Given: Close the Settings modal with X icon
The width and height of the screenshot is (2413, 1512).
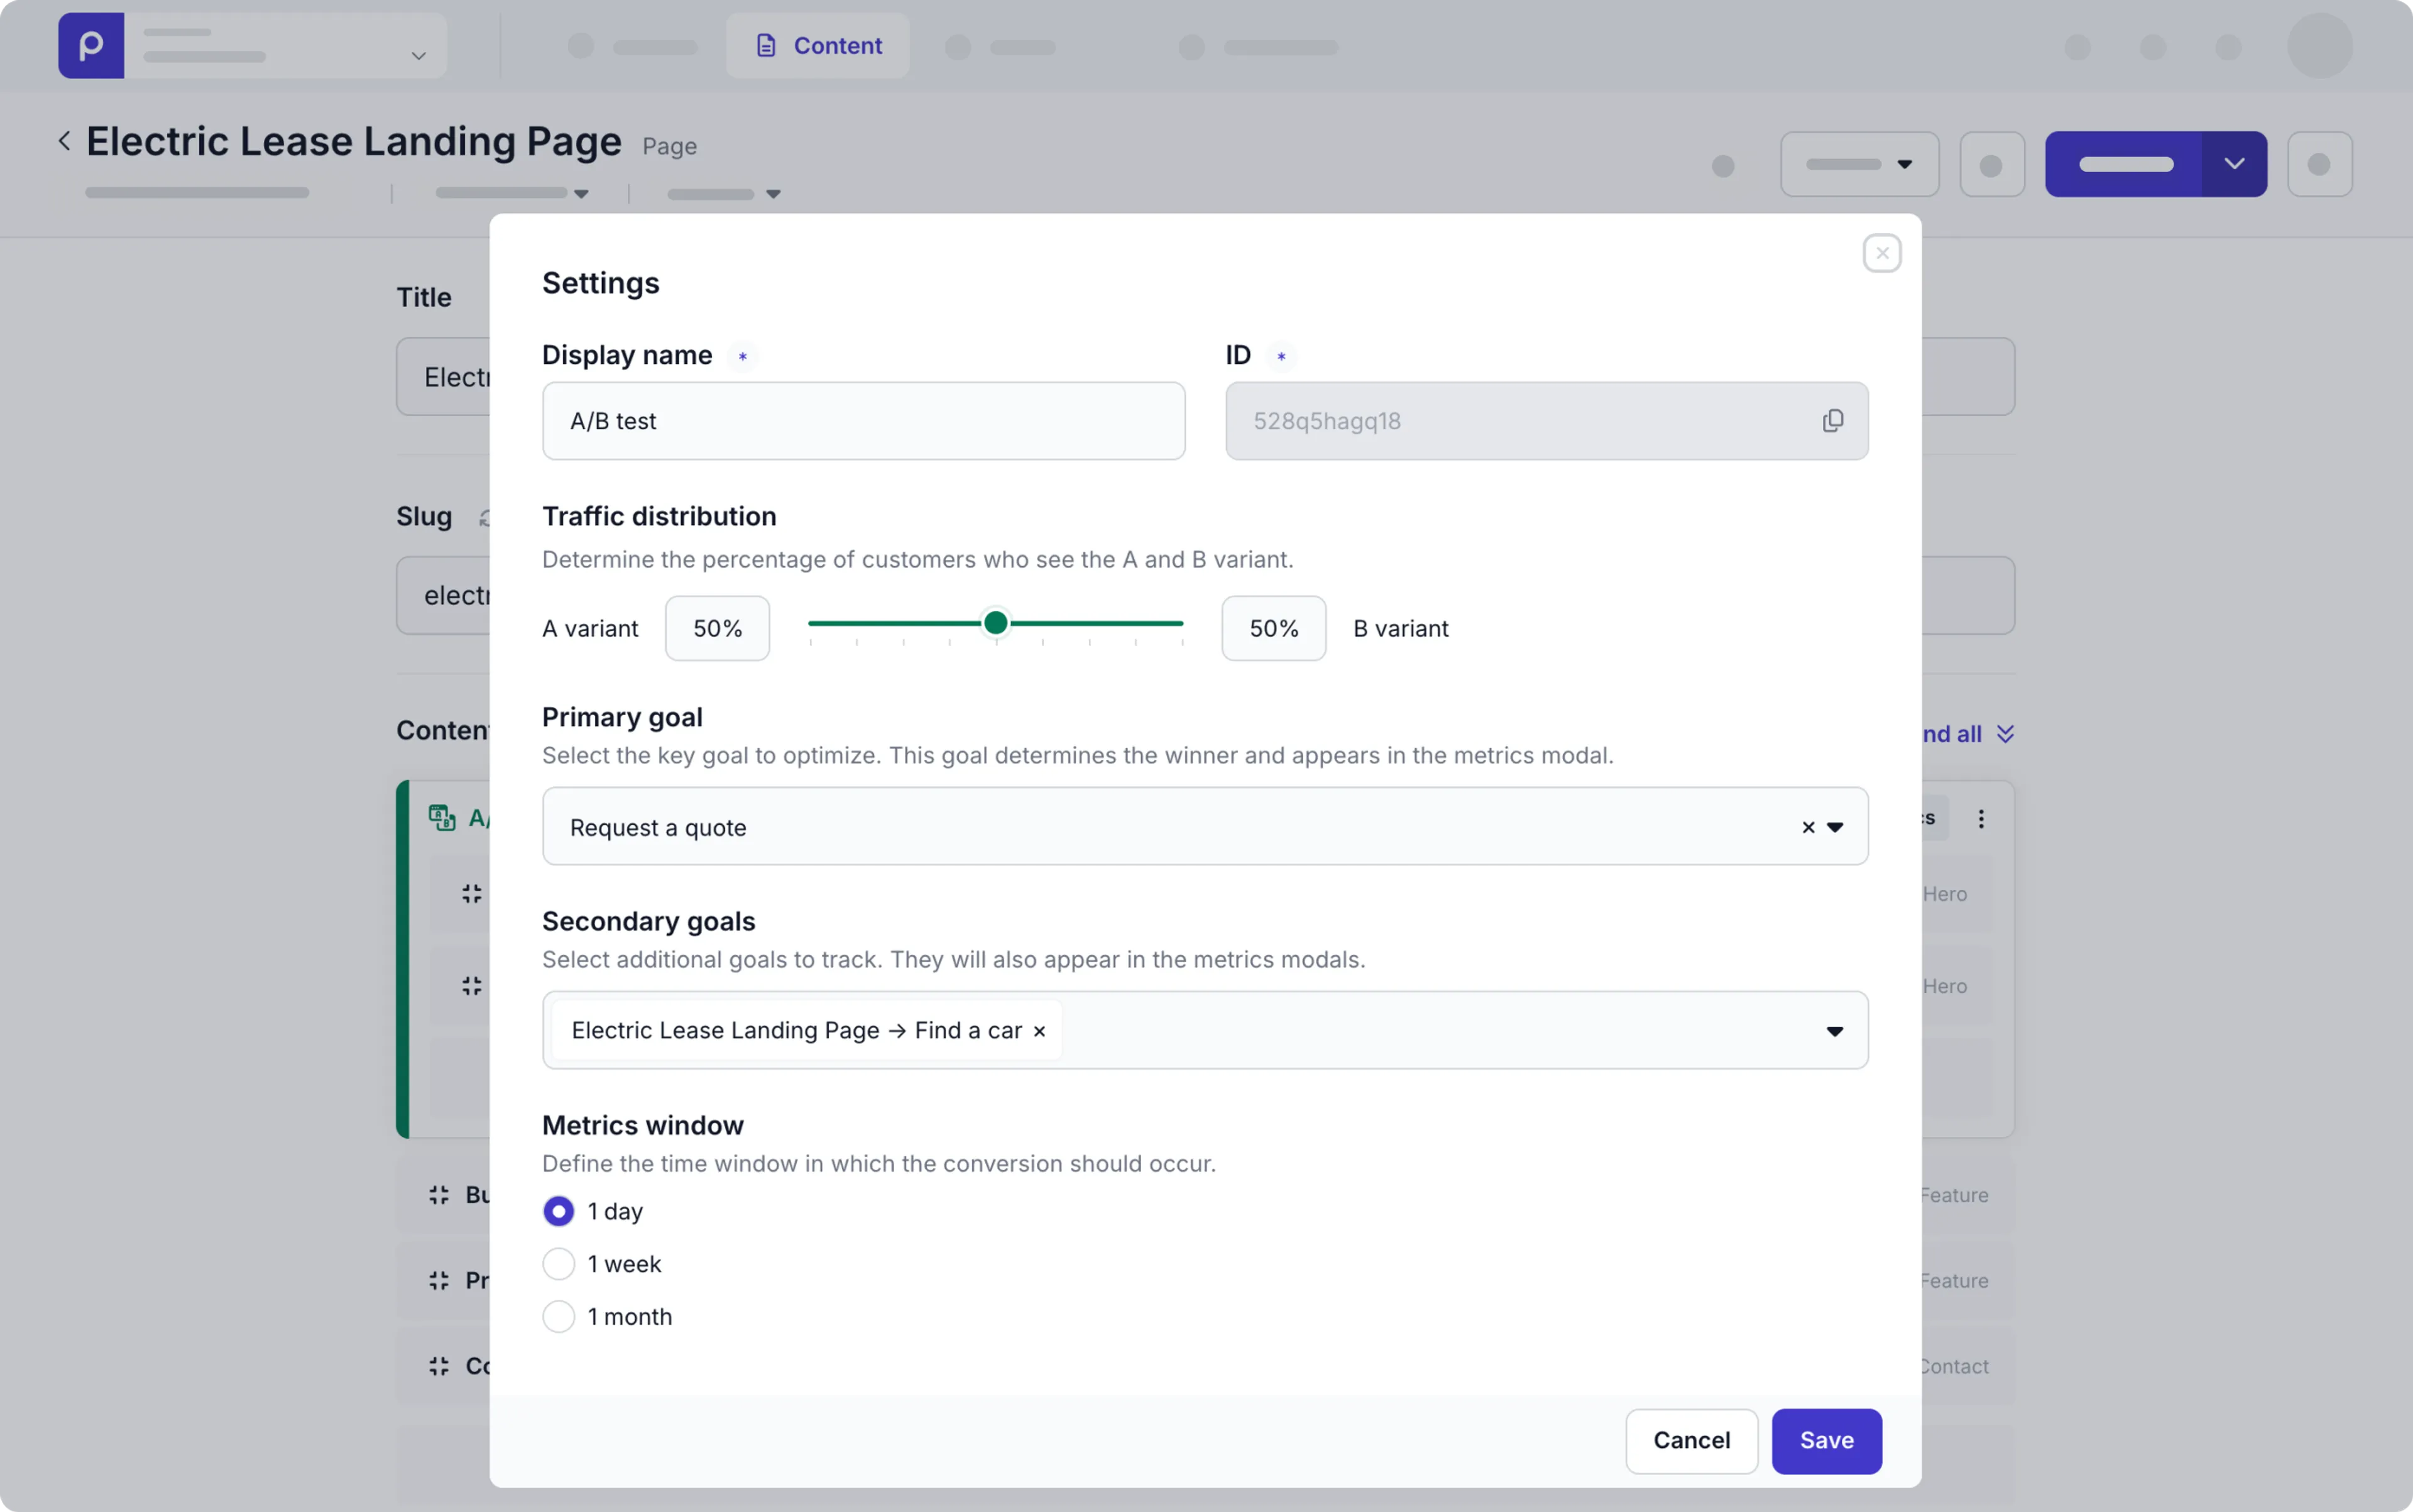Looking at the screenshot, I should (x=1881, y=254).
